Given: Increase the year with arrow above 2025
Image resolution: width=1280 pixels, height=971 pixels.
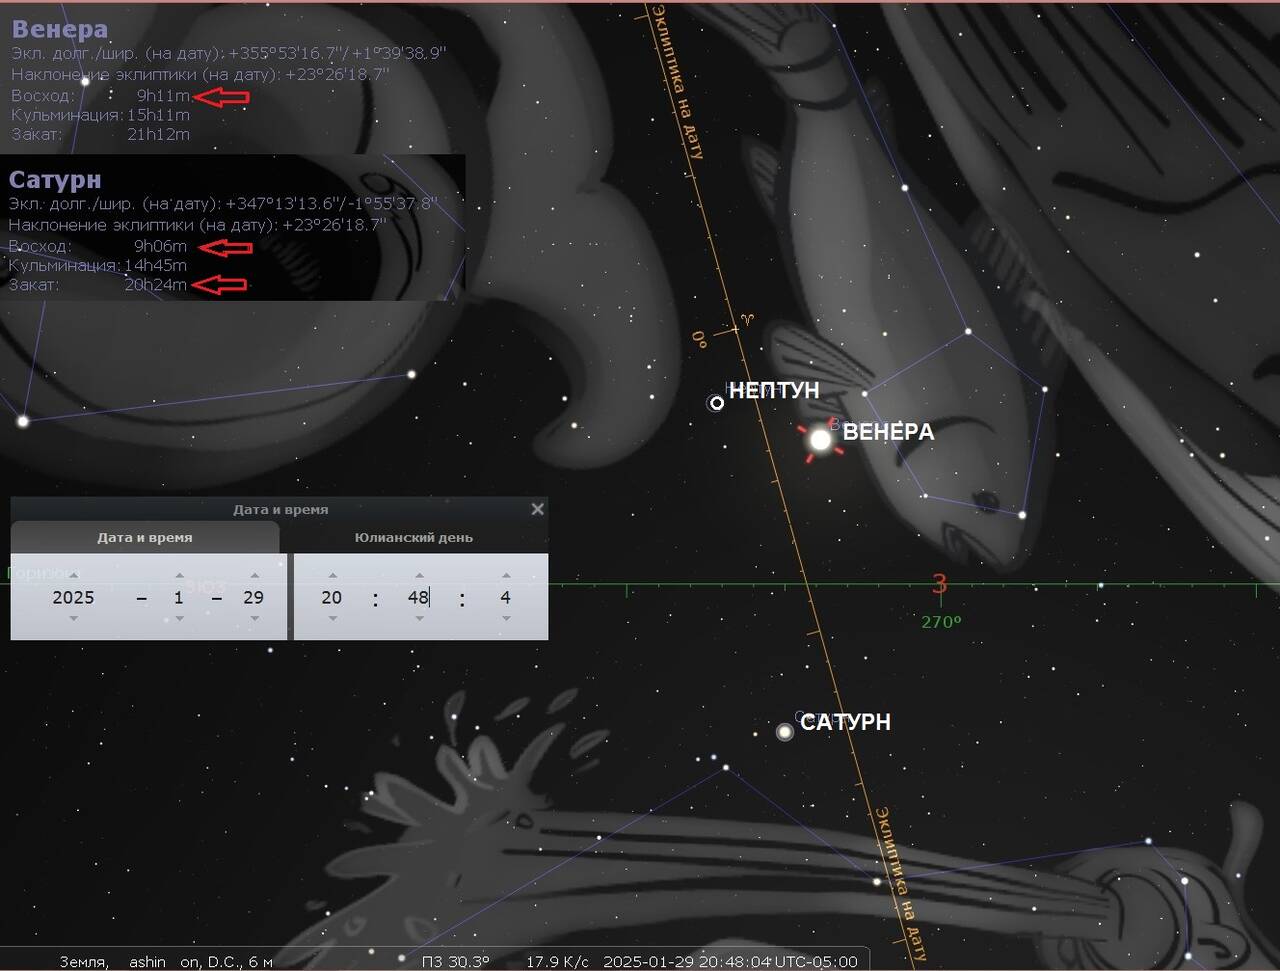Looking at the screenshot, I should tap(74, 576).
